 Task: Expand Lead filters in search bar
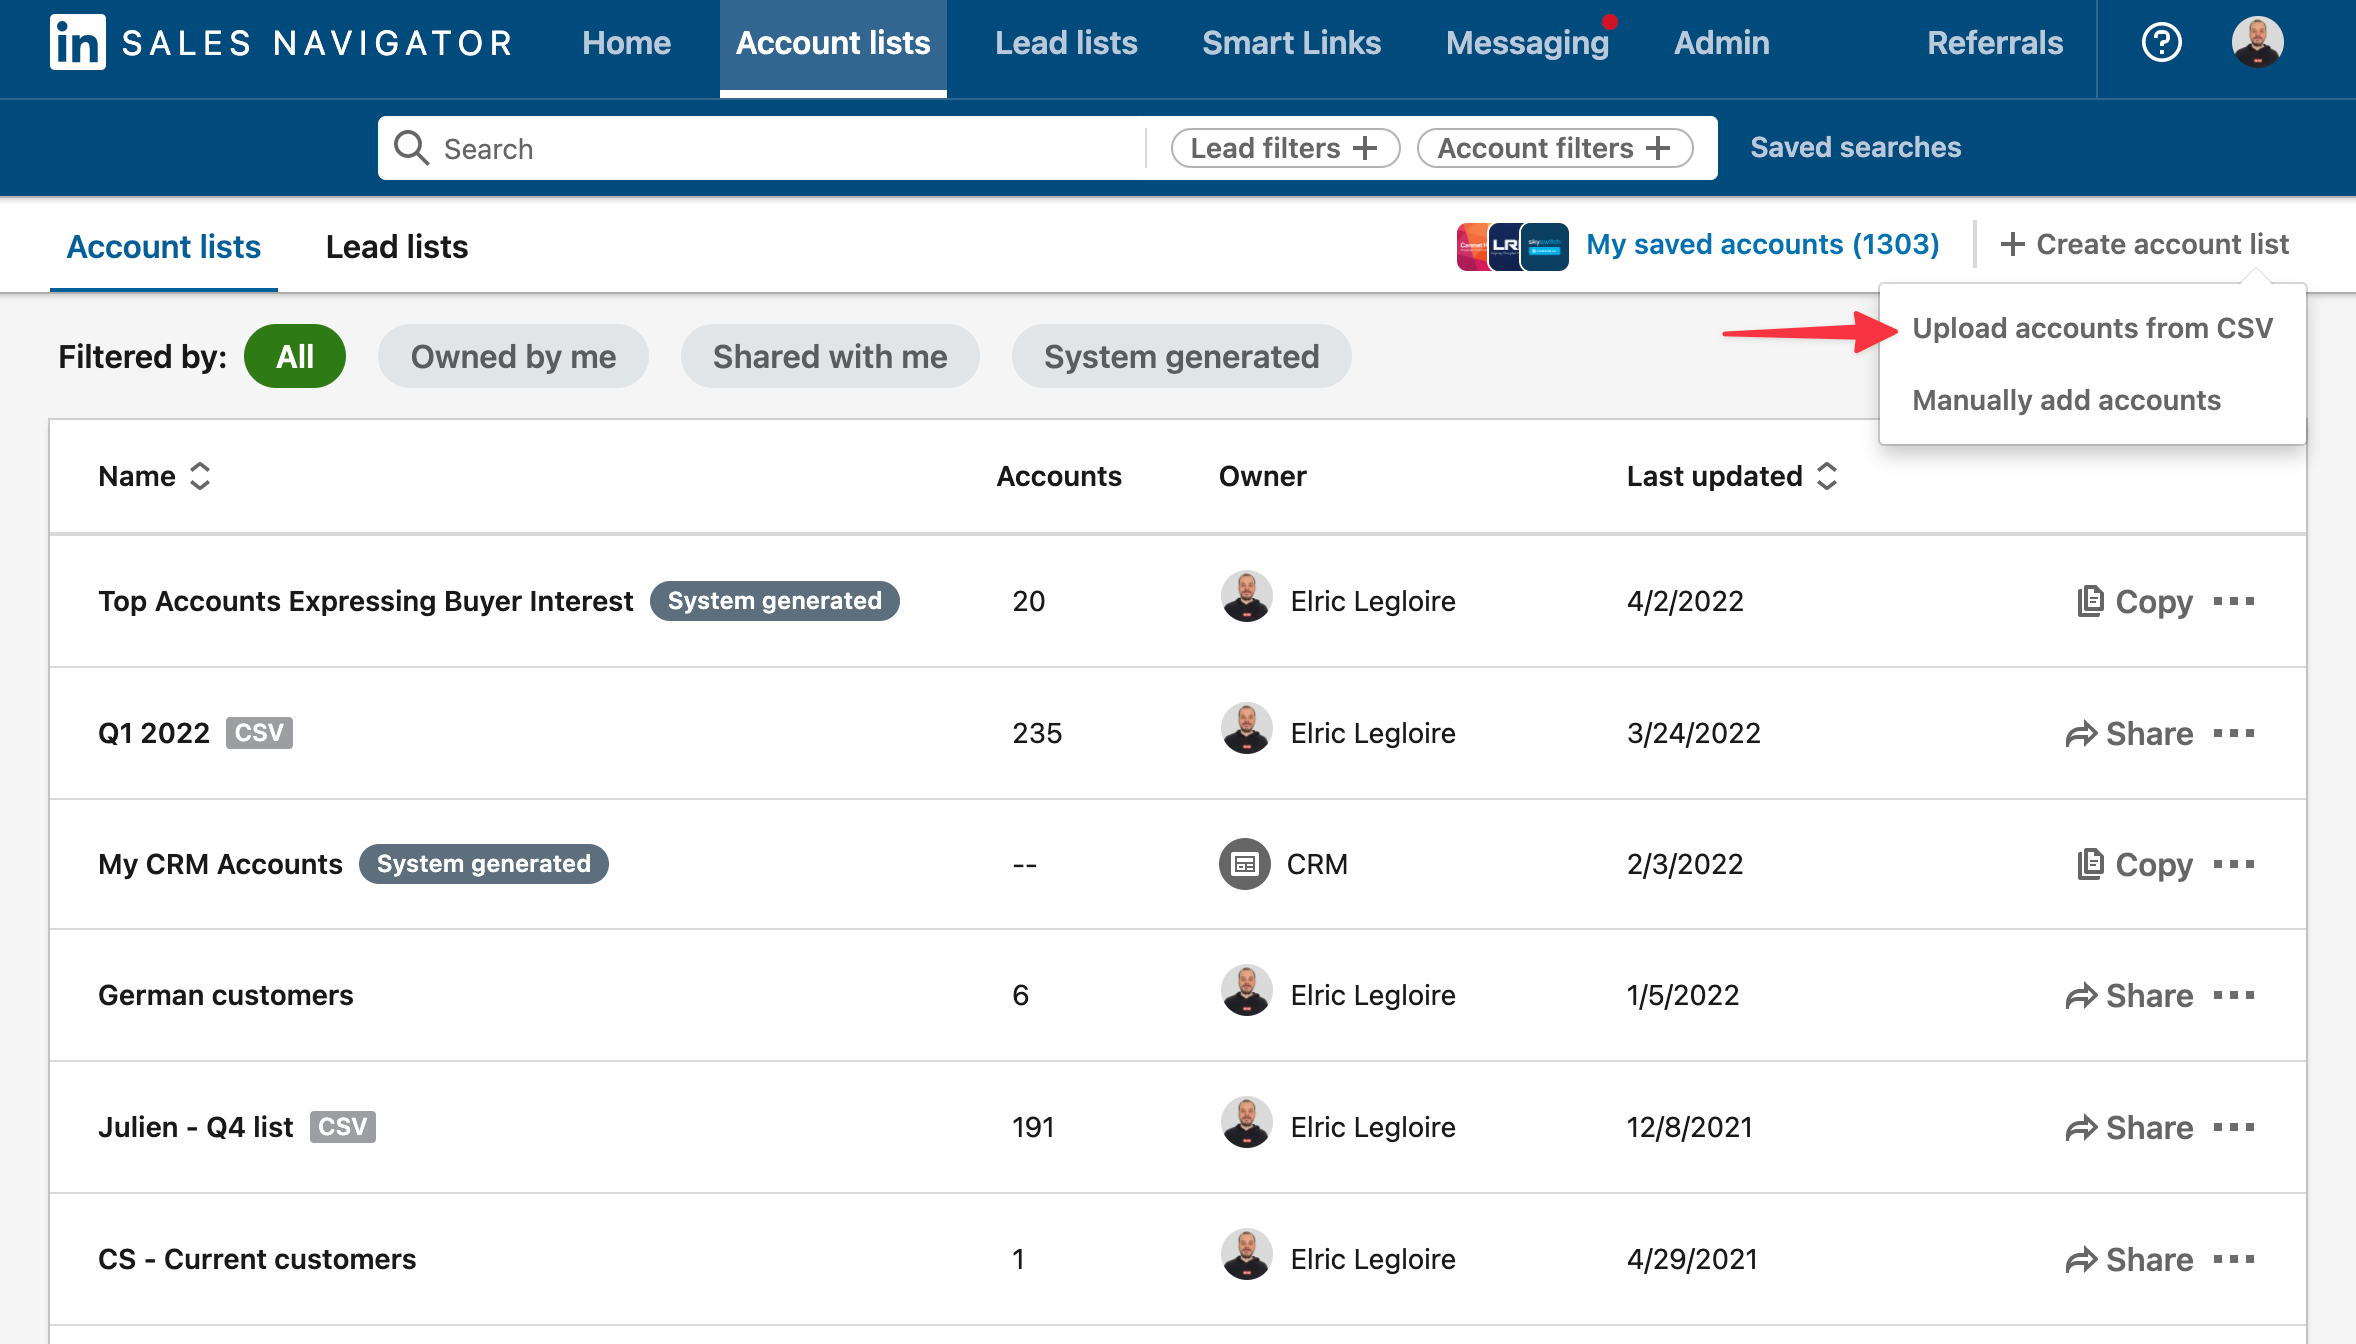coord(1285,148)
